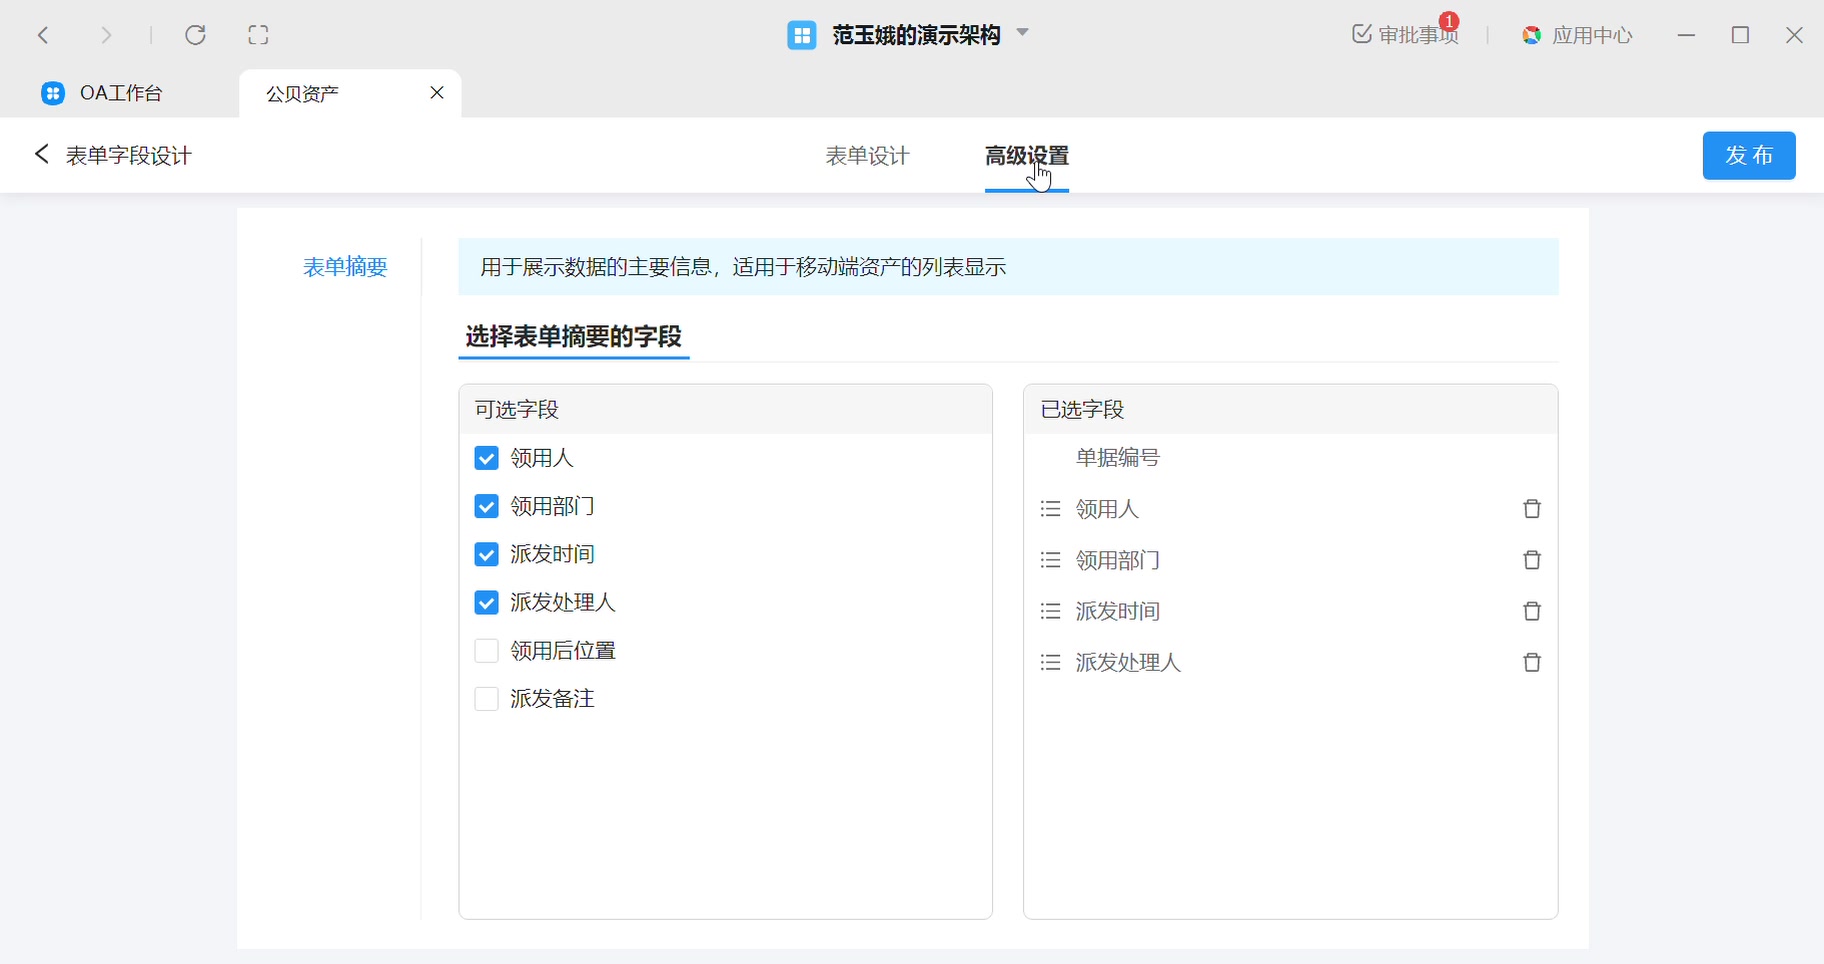Viewport: 1824px width, 964px height.
Task: Delete 派发时间 from selected fields
Action: (x=1531, y=611)
